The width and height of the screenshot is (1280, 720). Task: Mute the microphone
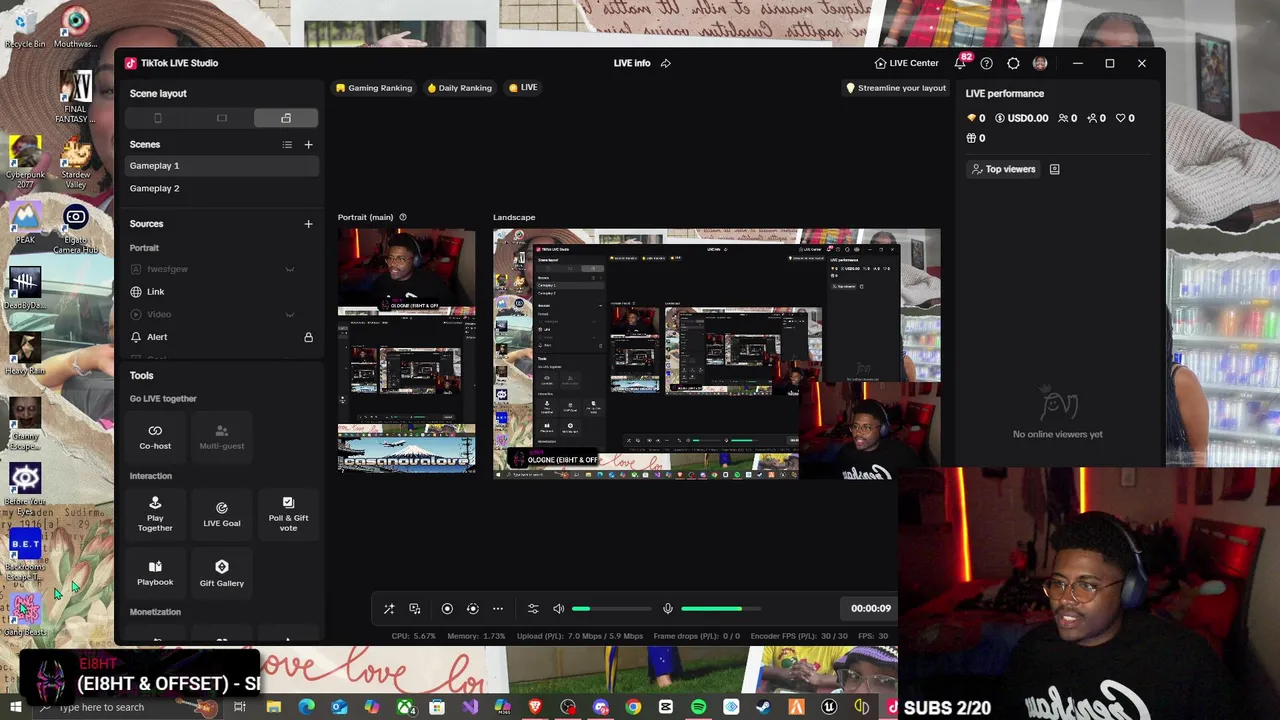coord(668,609)
